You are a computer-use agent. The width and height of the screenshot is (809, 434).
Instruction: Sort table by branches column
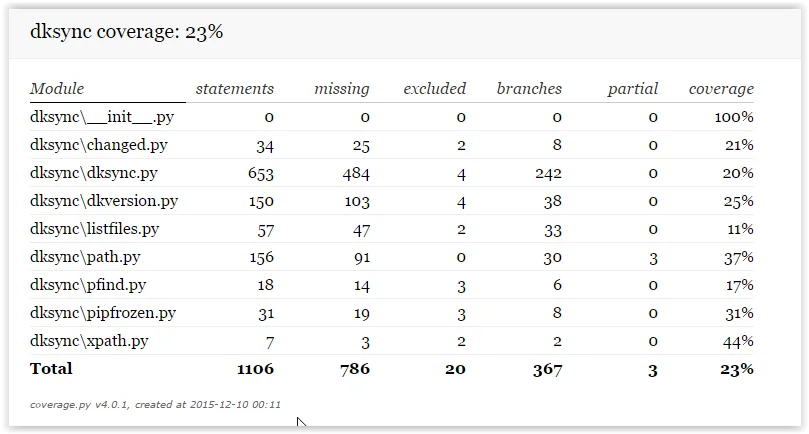[x=529, y=89]
